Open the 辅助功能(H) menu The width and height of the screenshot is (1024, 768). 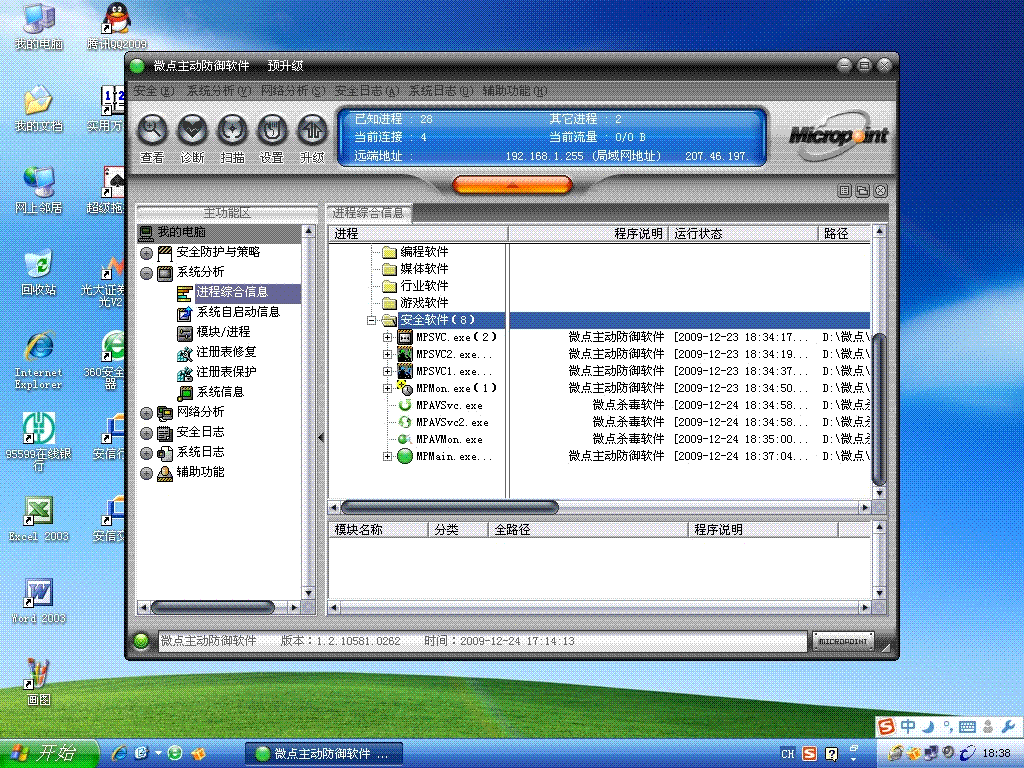pyautogui.click(x=515, y=91)
